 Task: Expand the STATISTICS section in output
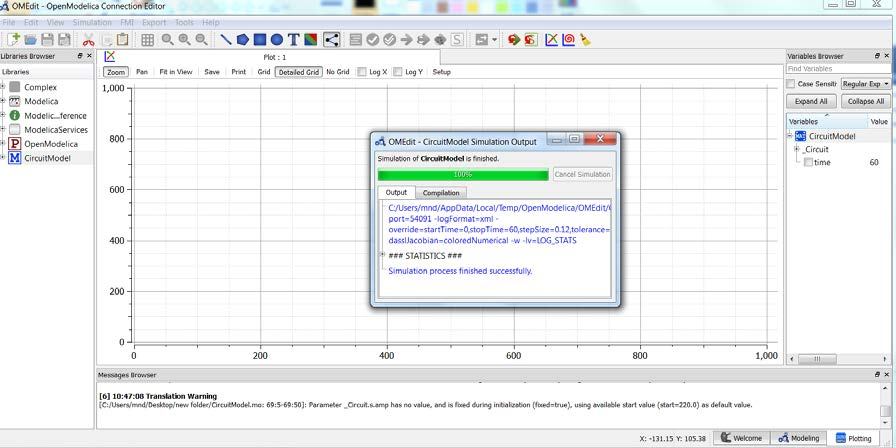pos(383,256)
